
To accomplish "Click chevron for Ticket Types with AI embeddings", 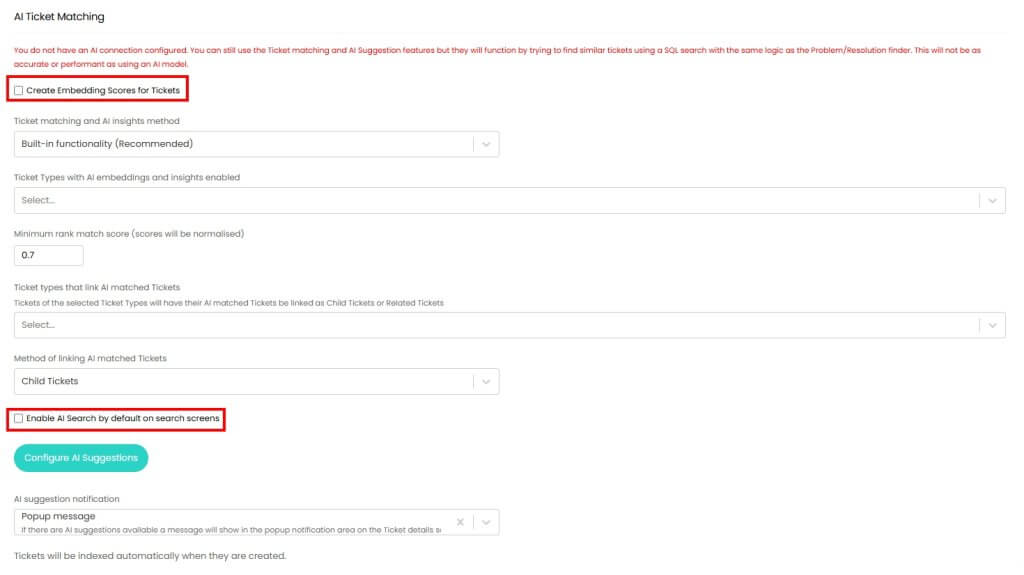I will pos(992,200).
